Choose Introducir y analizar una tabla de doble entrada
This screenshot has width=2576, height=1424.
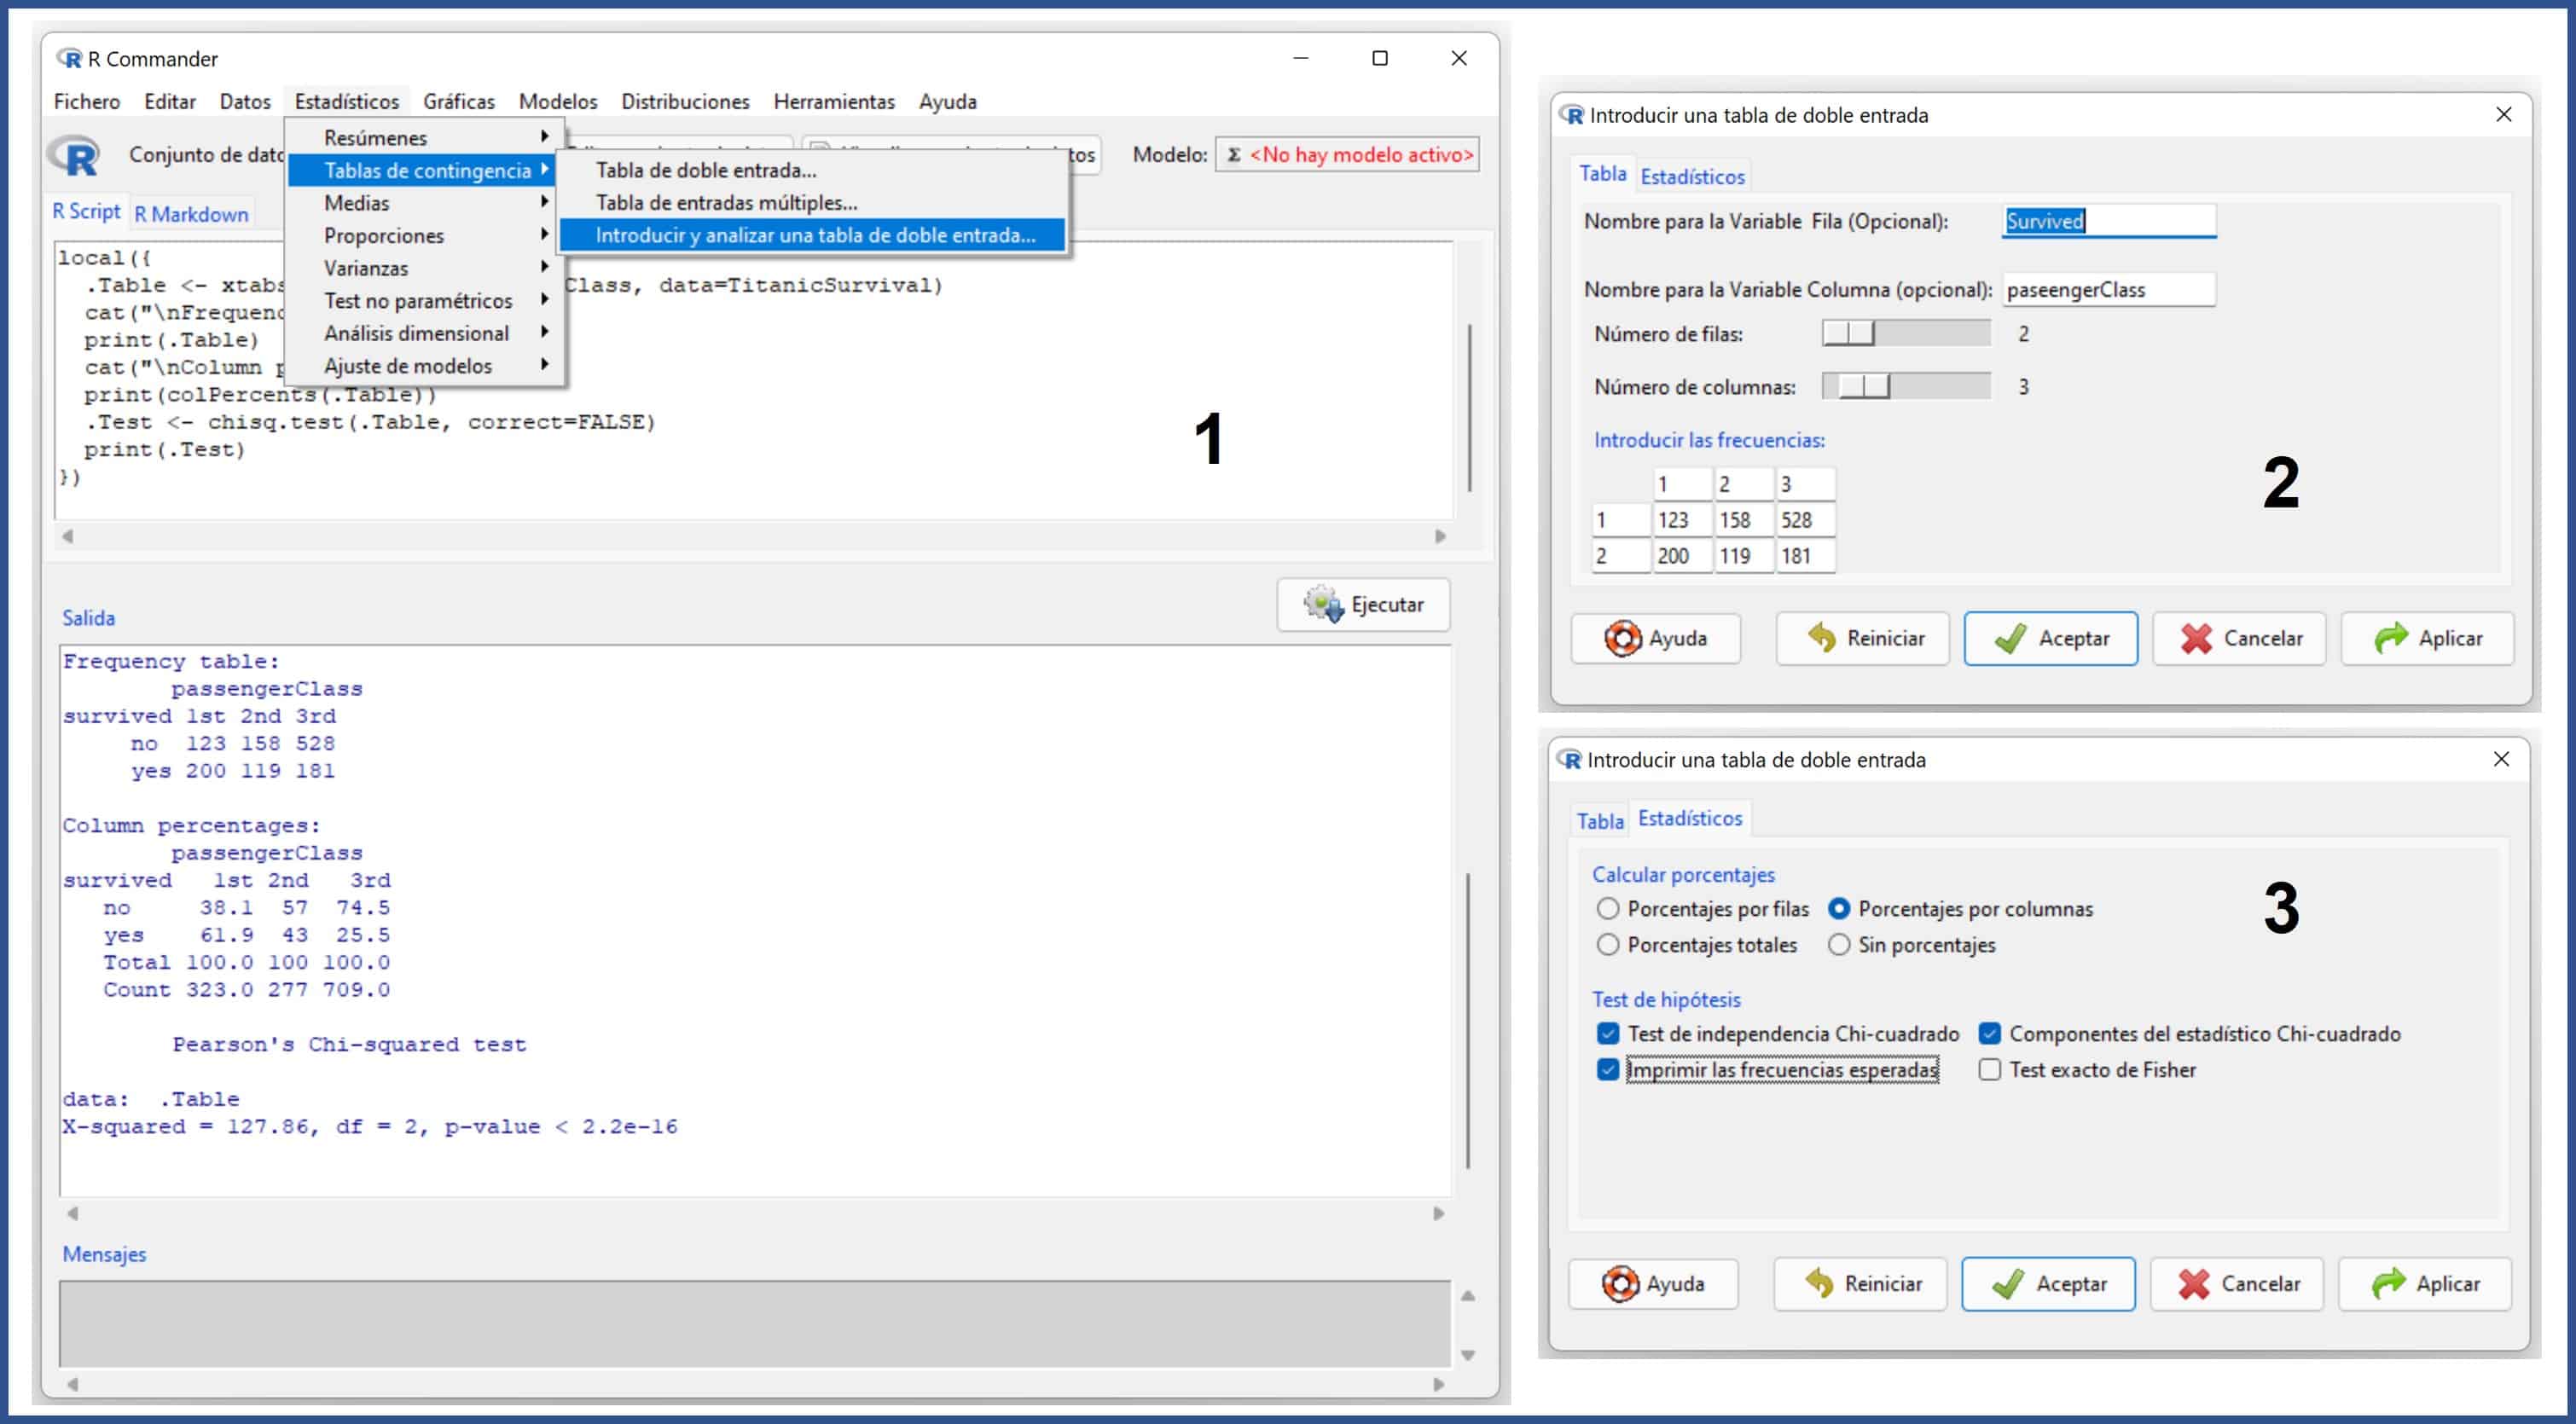tap(813, 235)
